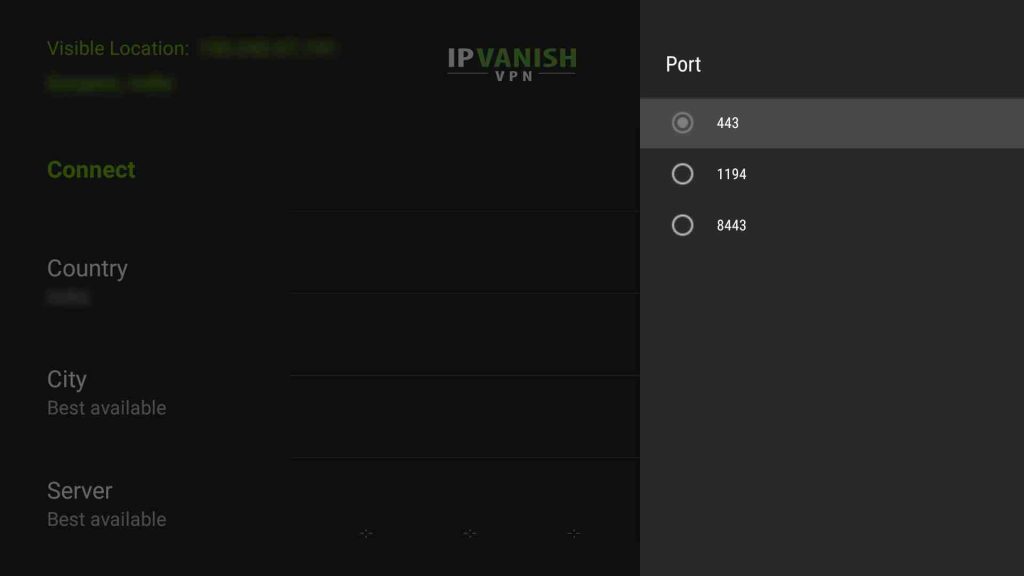1024x576 pixels.
Task: Click the Port panel heading
Action: point(683,64)
